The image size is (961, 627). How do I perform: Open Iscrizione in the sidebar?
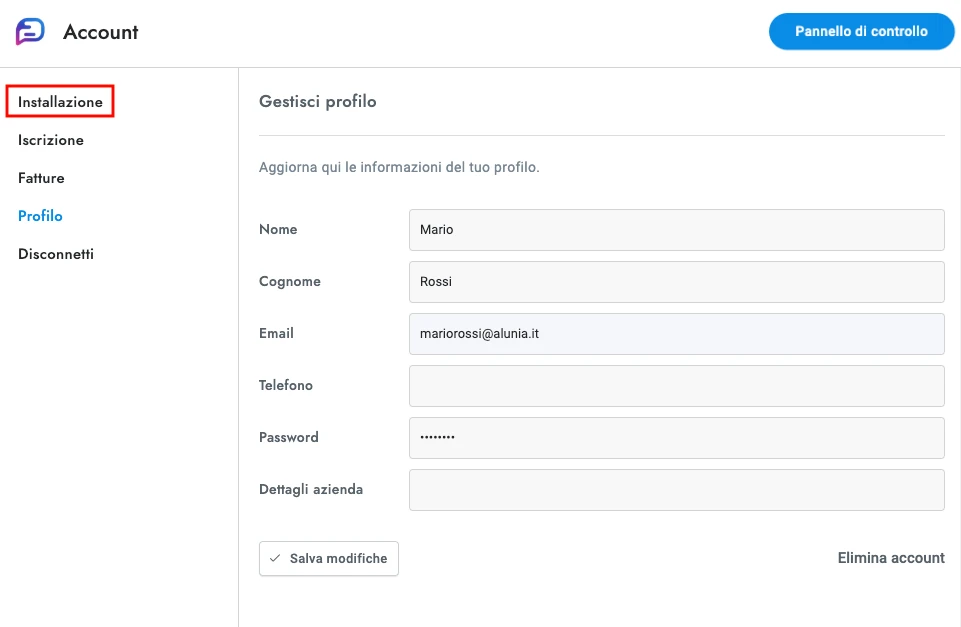51,140
